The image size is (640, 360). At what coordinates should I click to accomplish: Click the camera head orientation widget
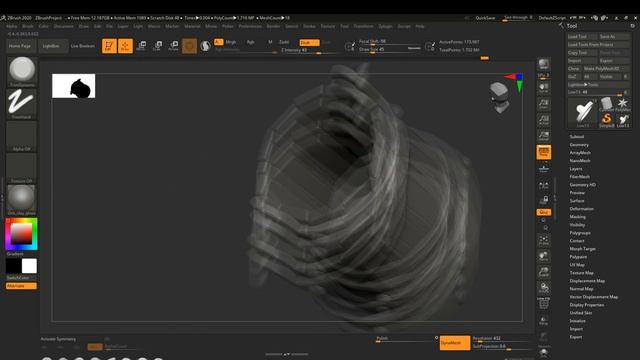[x=499, y=97]
